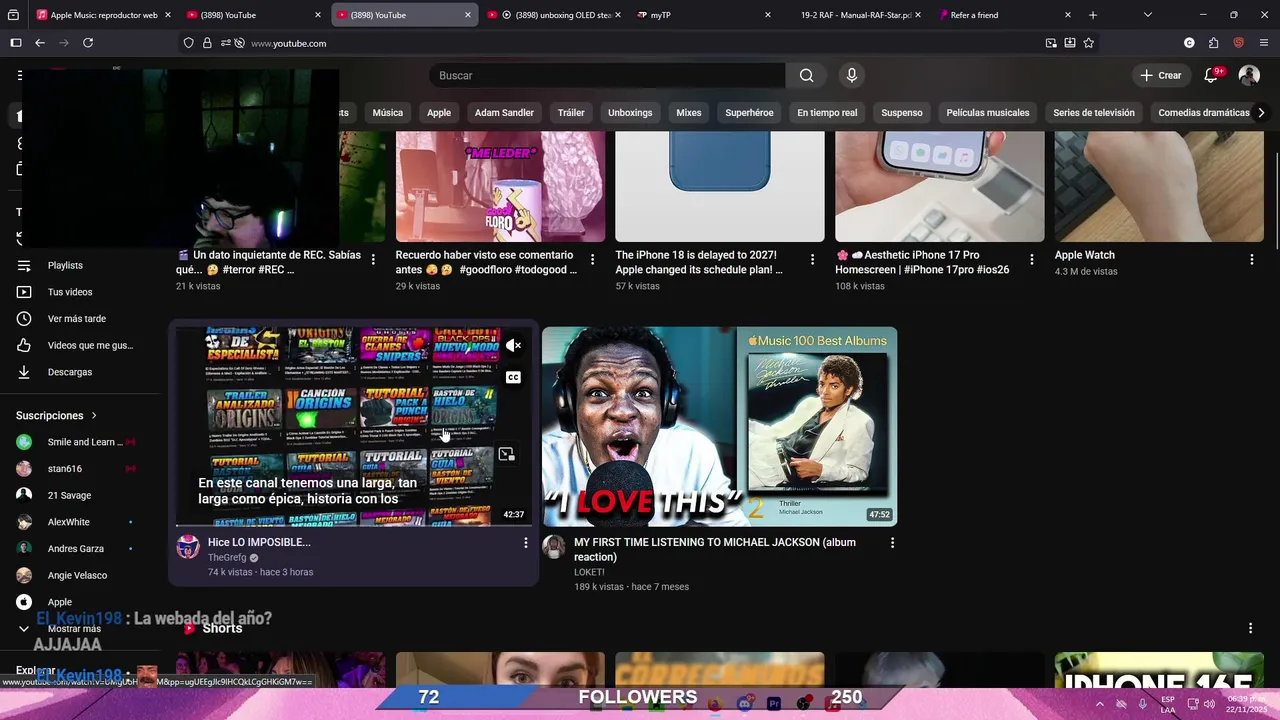Select the 'Películas musicales' filter chip

pos(988,113)
